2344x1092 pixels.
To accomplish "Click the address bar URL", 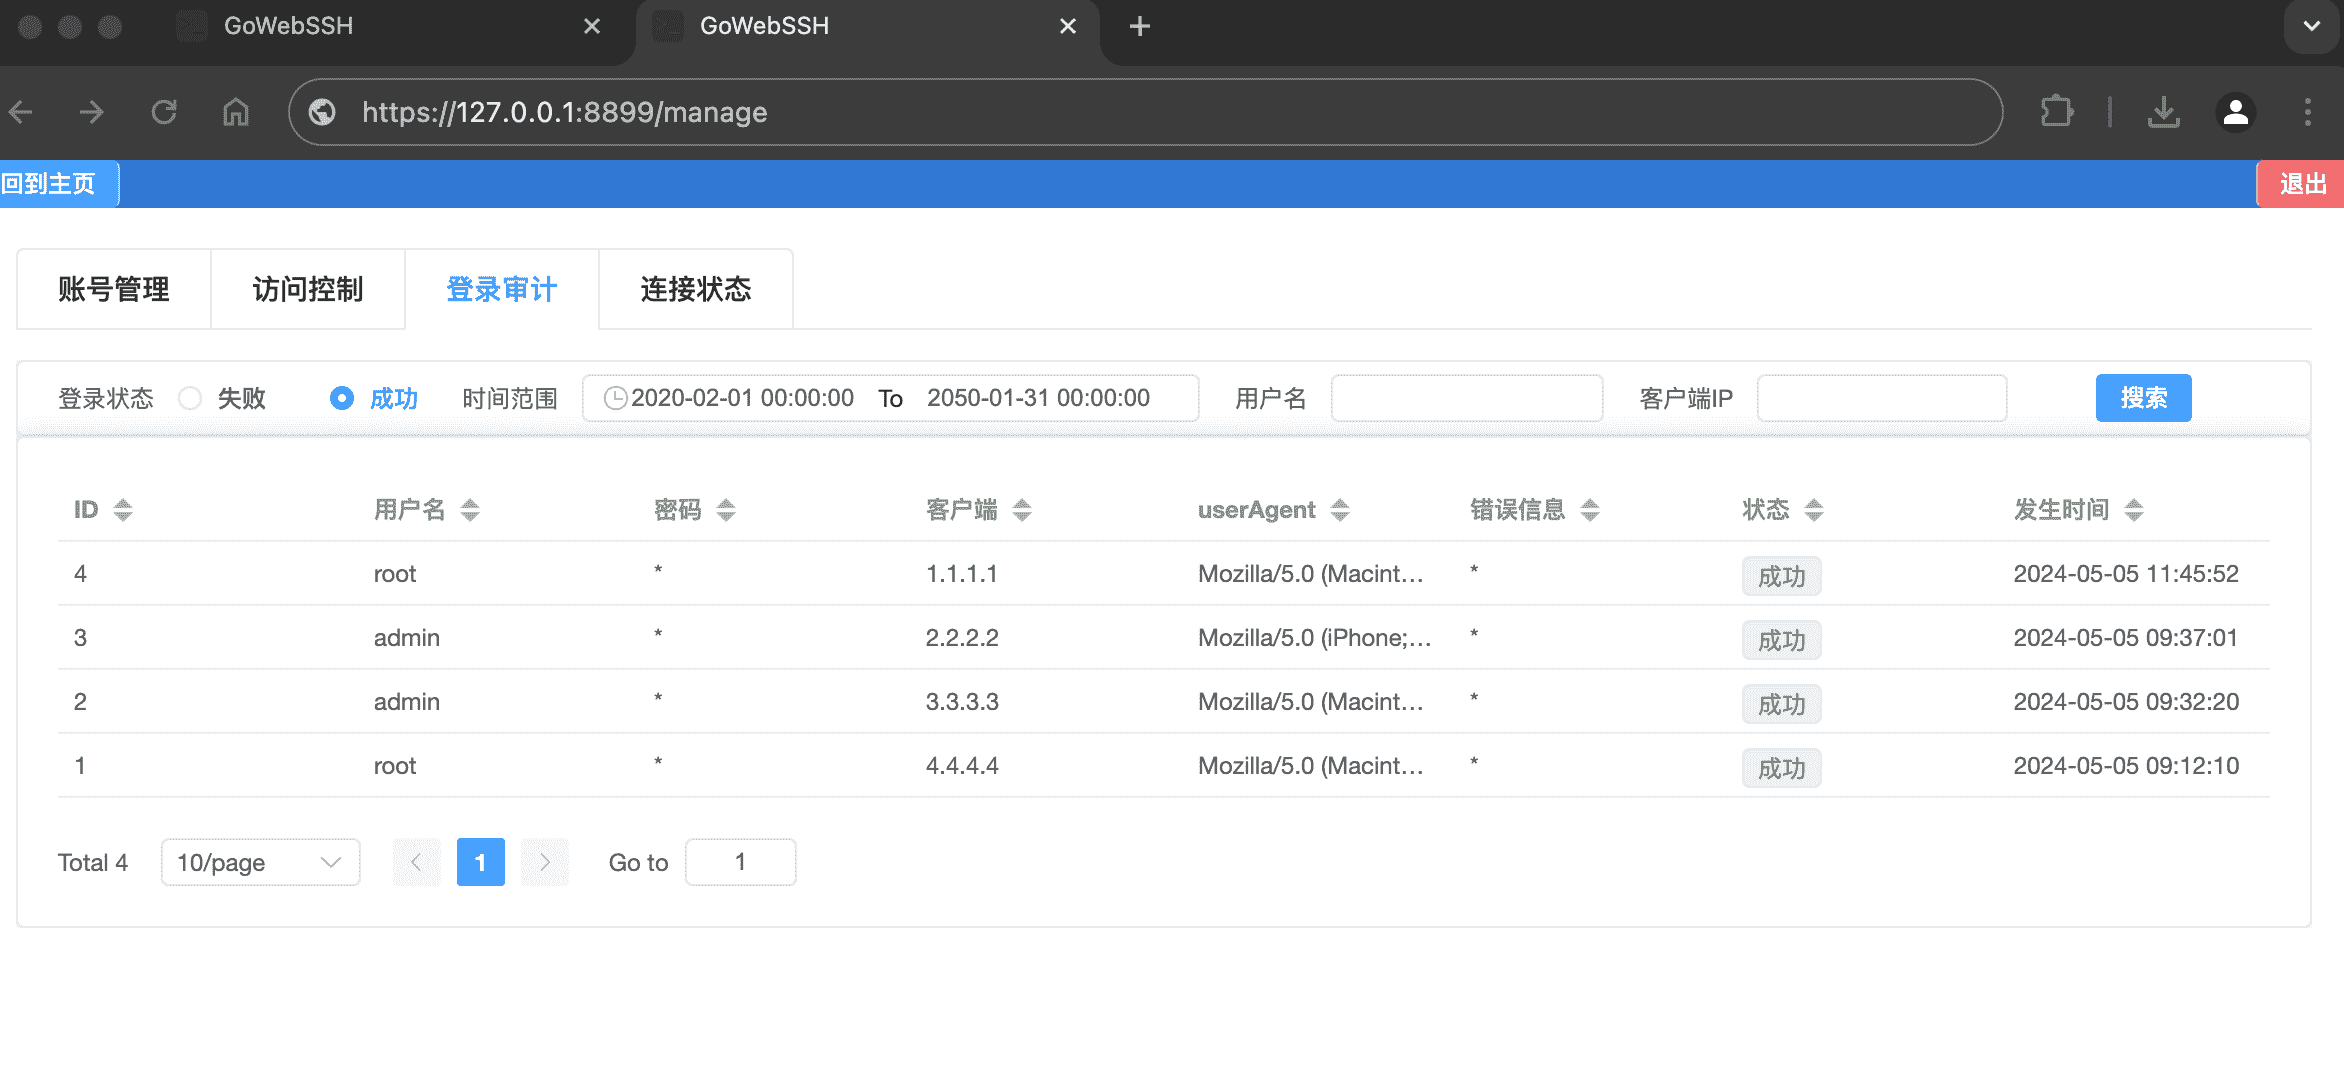I will click(564, 112).
